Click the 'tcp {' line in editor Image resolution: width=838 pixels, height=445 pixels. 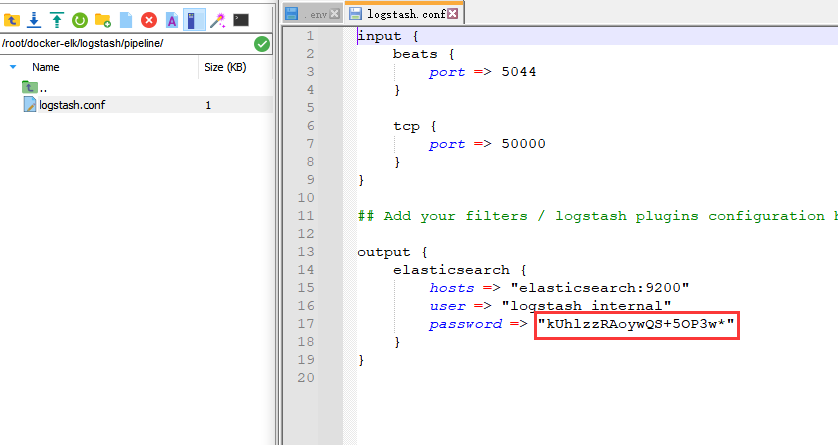tap(415, 127)
